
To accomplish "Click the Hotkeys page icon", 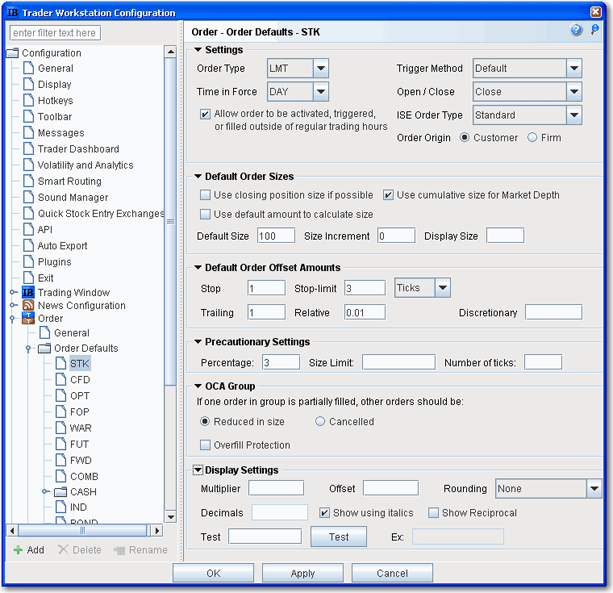I will (x=29, y=100).
